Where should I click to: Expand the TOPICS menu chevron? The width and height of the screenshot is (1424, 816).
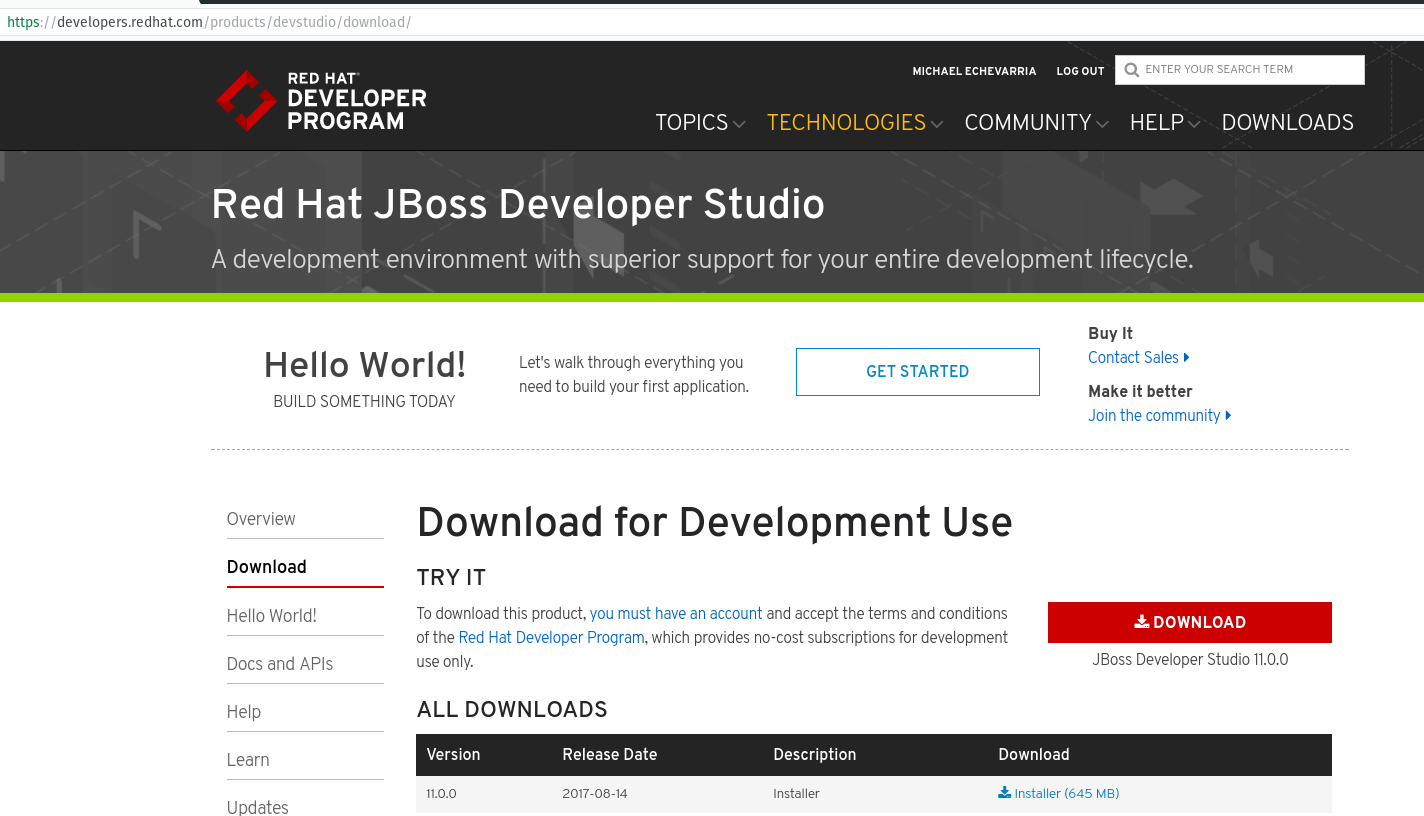(739, 124)
